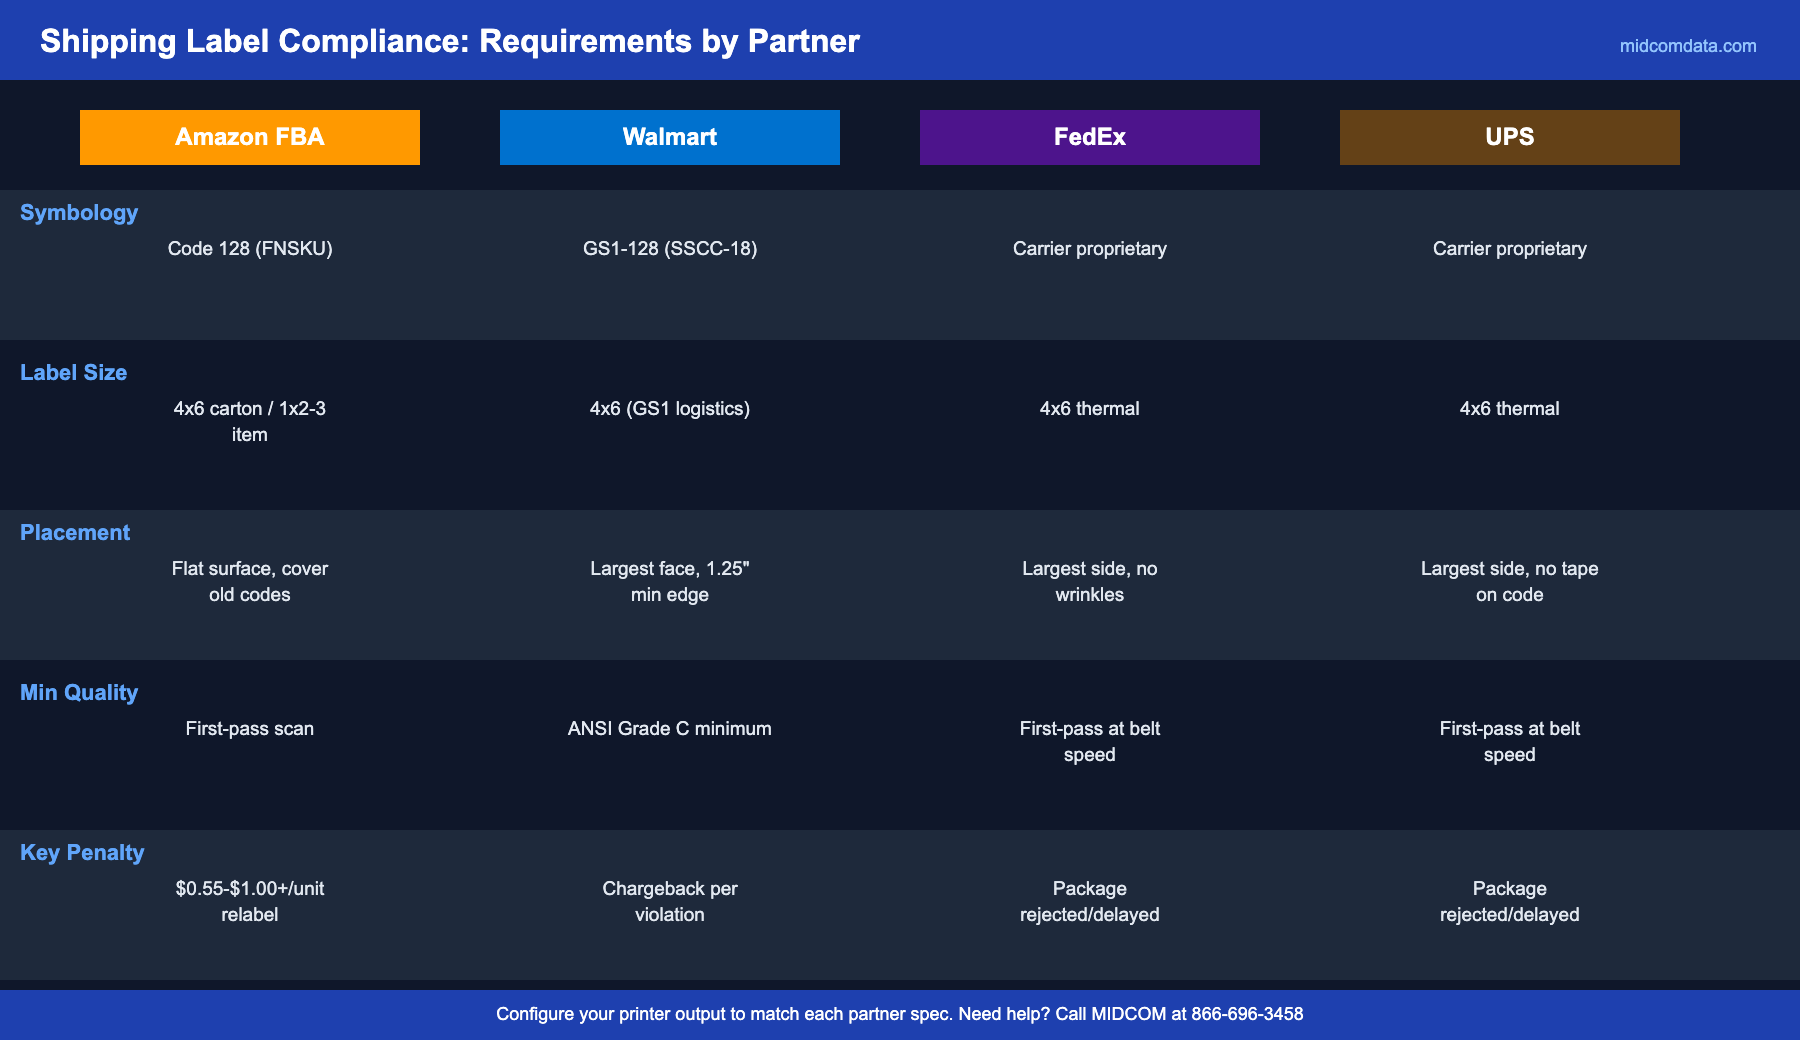
Task: Click the ANSI Grade C minimum cell
Action: coord(670,729)
